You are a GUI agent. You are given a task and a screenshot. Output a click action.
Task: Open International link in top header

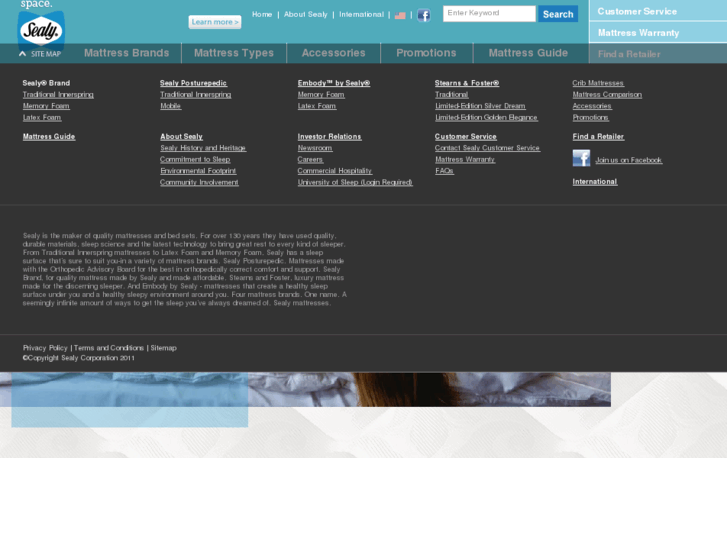(361, 14)
